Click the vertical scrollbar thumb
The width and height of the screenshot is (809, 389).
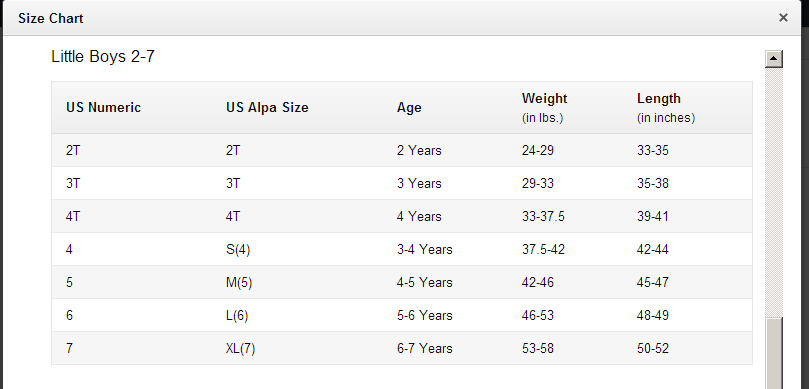774,353
